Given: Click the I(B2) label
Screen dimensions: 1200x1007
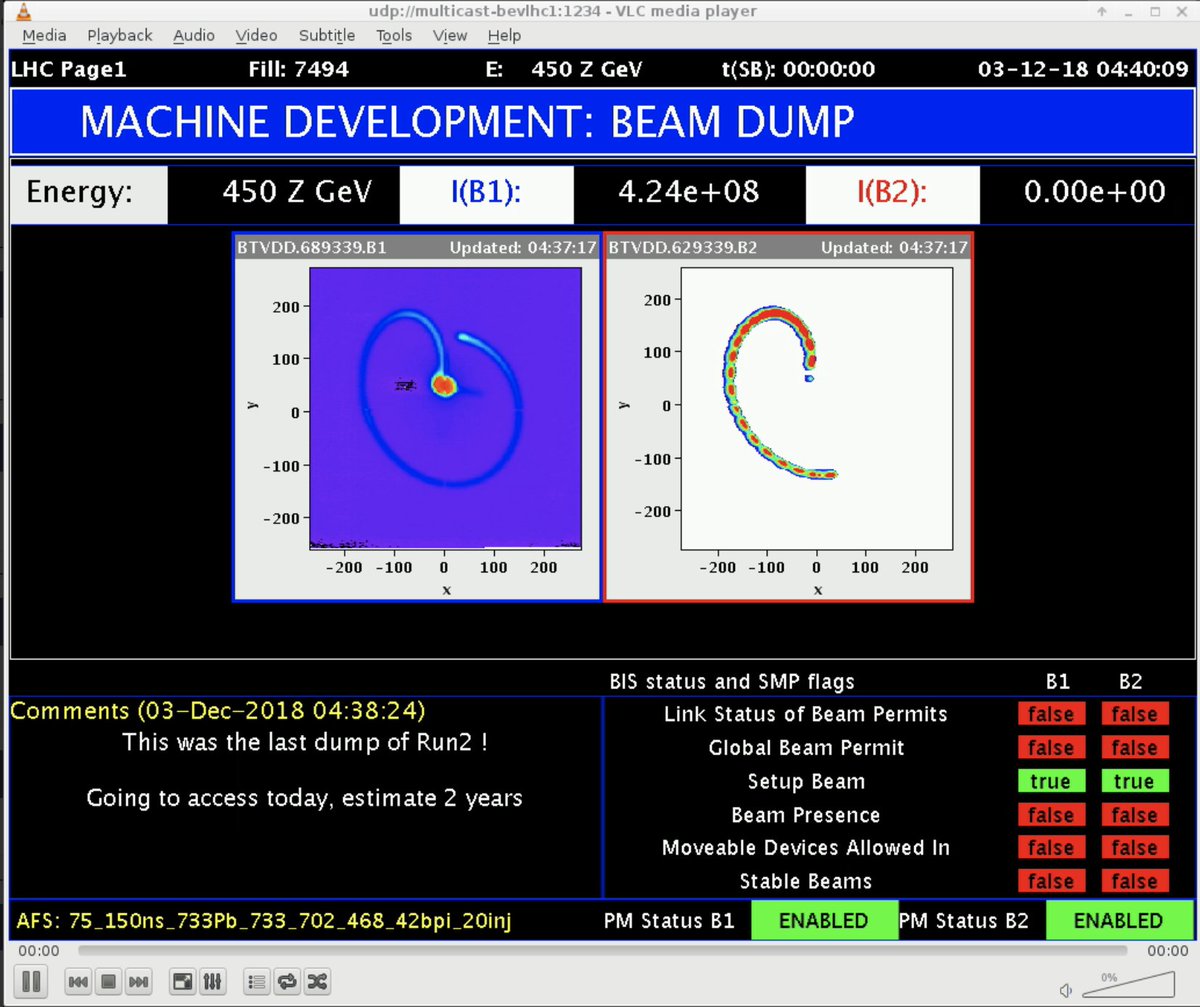Looking at the screenshot, I should (x=893, y=194).
